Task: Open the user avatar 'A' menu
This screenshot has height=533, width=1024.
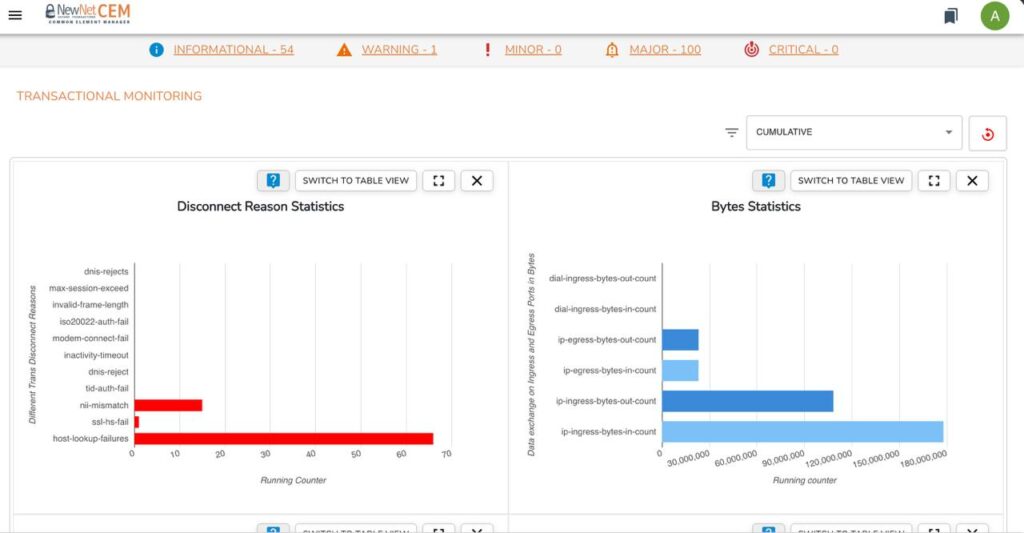Action: tap(995, 16)
